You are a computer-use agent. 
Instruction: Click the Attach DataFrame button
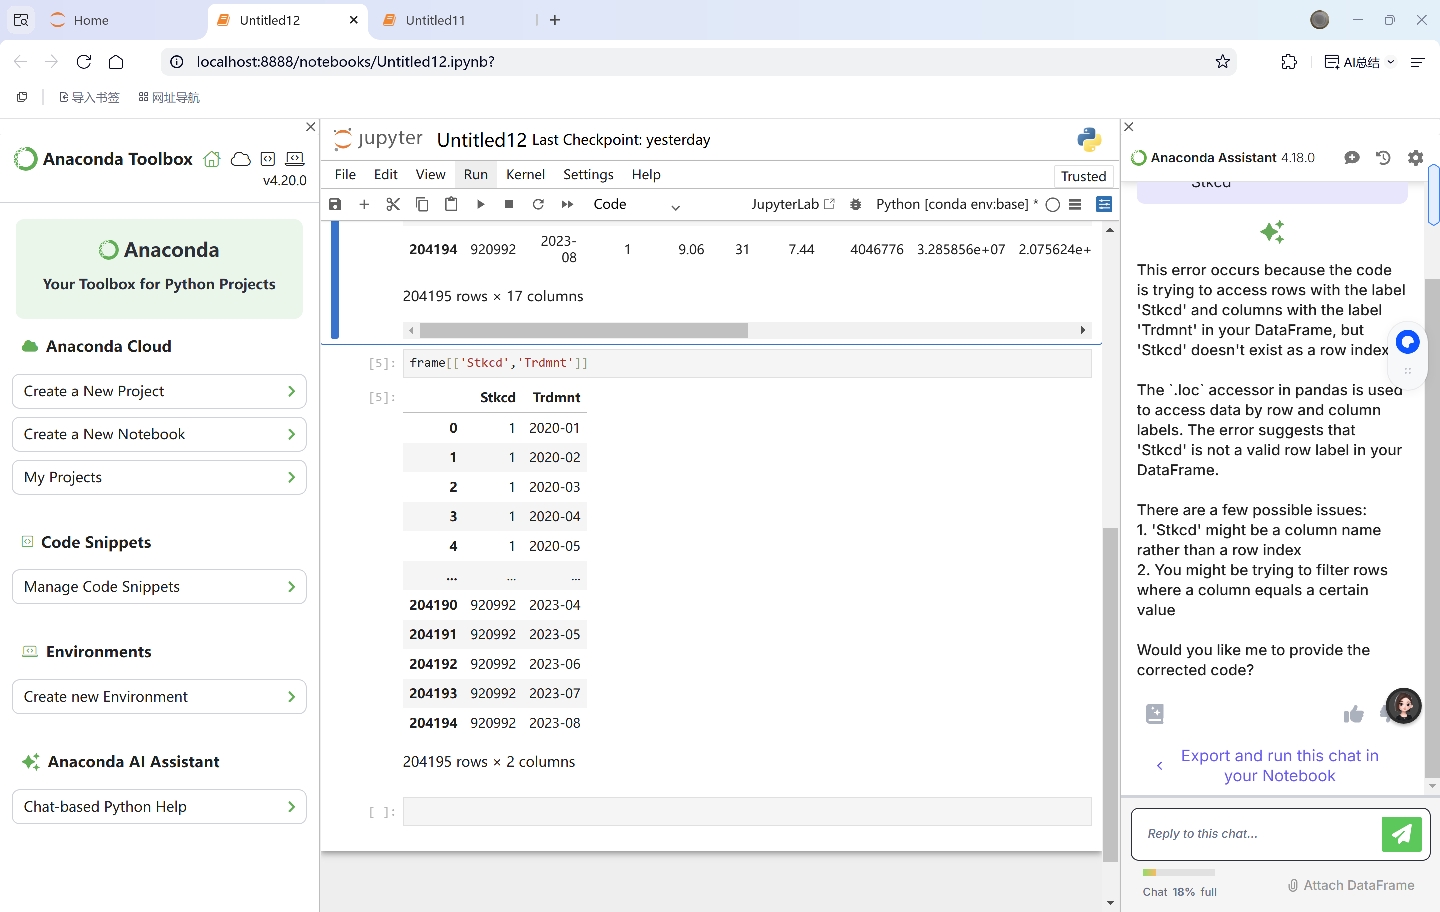(1350, 885)
